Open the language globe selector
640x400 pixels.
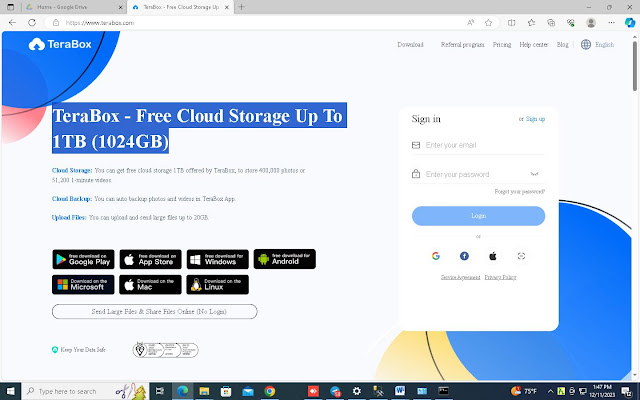(586, 44)
